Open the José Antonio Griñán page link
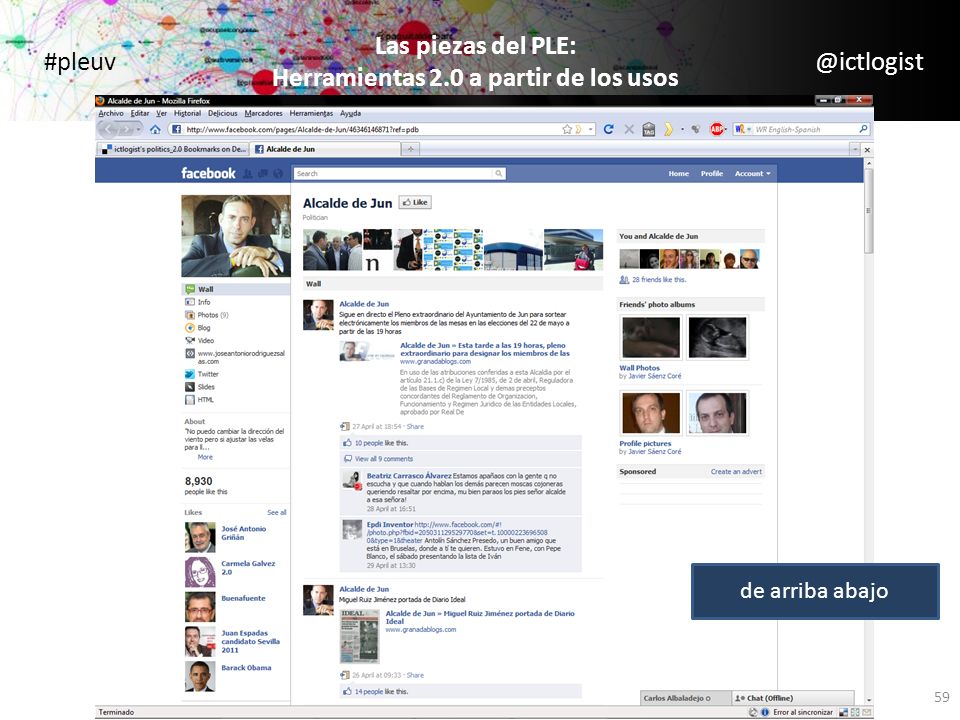This screenshot has height=720, width=960. (244, 533)
